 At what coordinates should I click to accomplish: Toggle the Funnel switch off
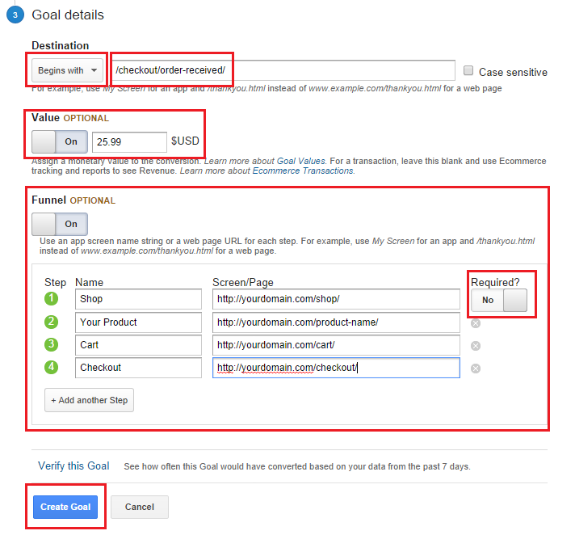[59, 224]
